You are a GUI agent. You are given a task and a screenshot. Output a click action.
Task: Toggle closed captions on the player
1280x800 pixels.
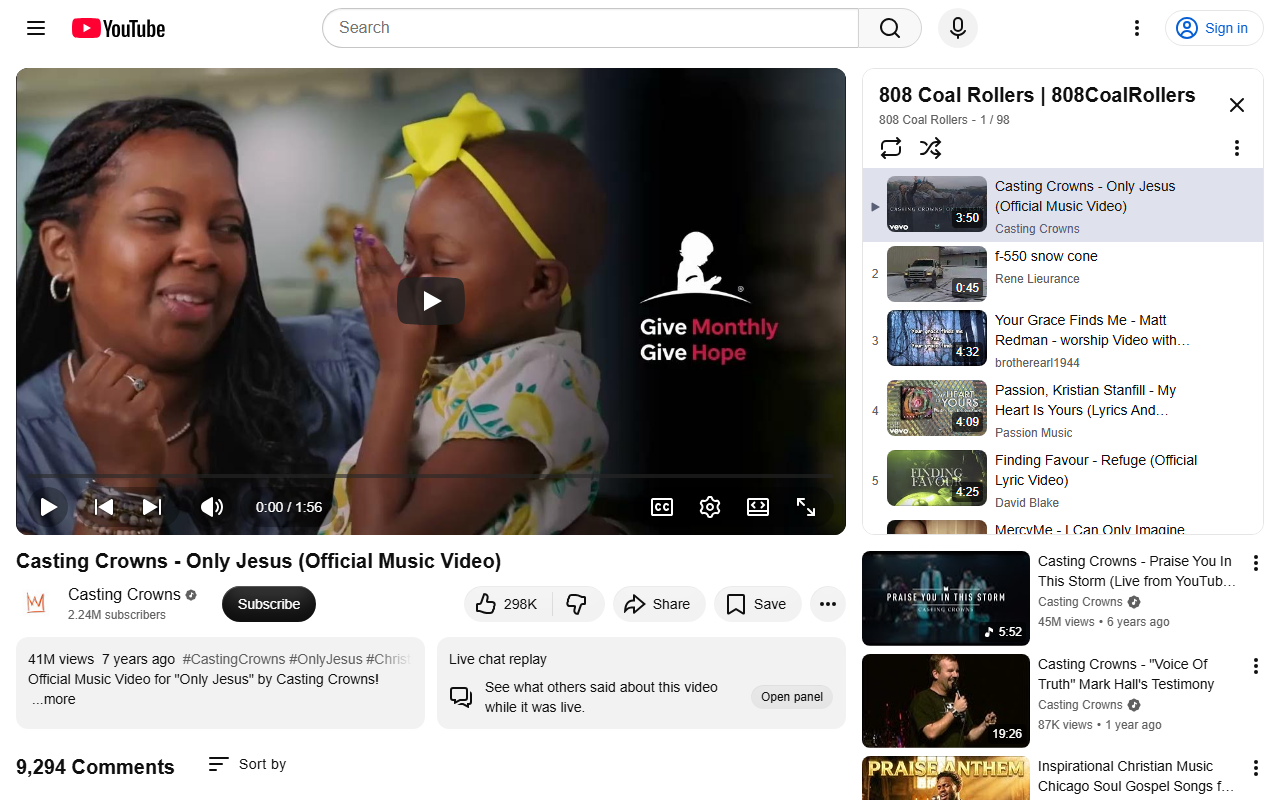click(x=662, y=507)
